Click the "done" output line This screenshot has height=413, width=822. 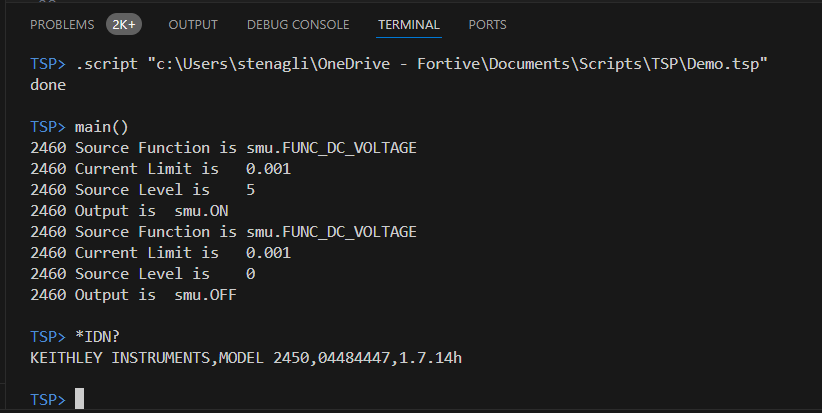click(48, 85)
